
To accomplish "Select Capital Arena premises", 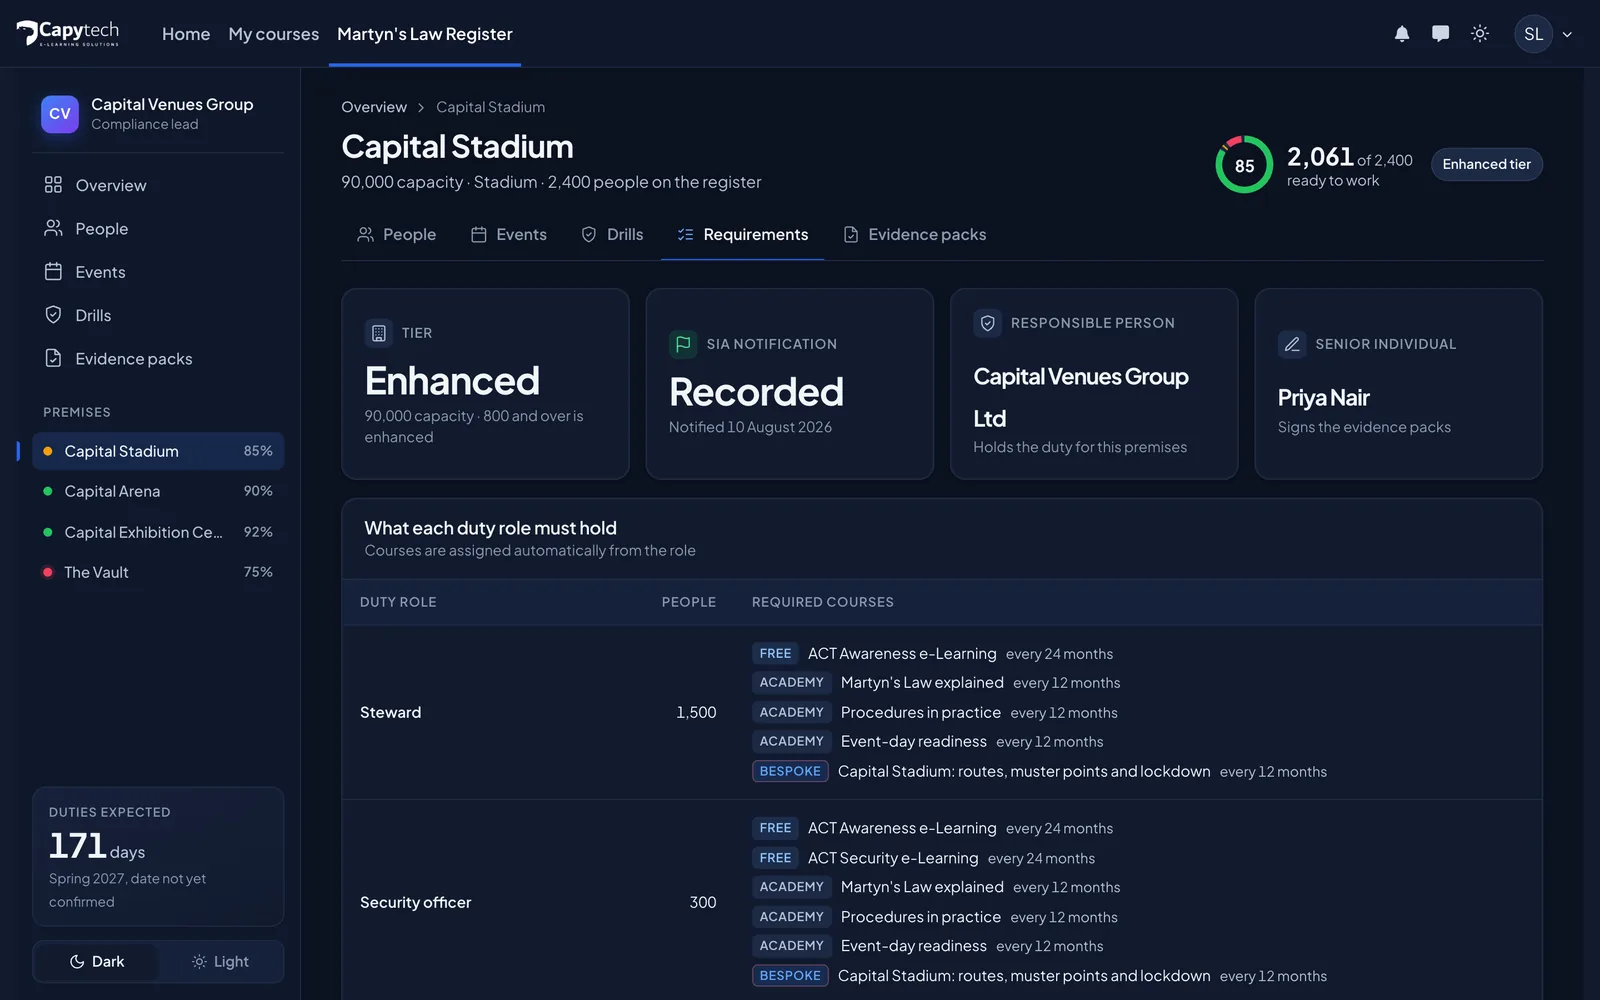I will click(x=158, y=491).
